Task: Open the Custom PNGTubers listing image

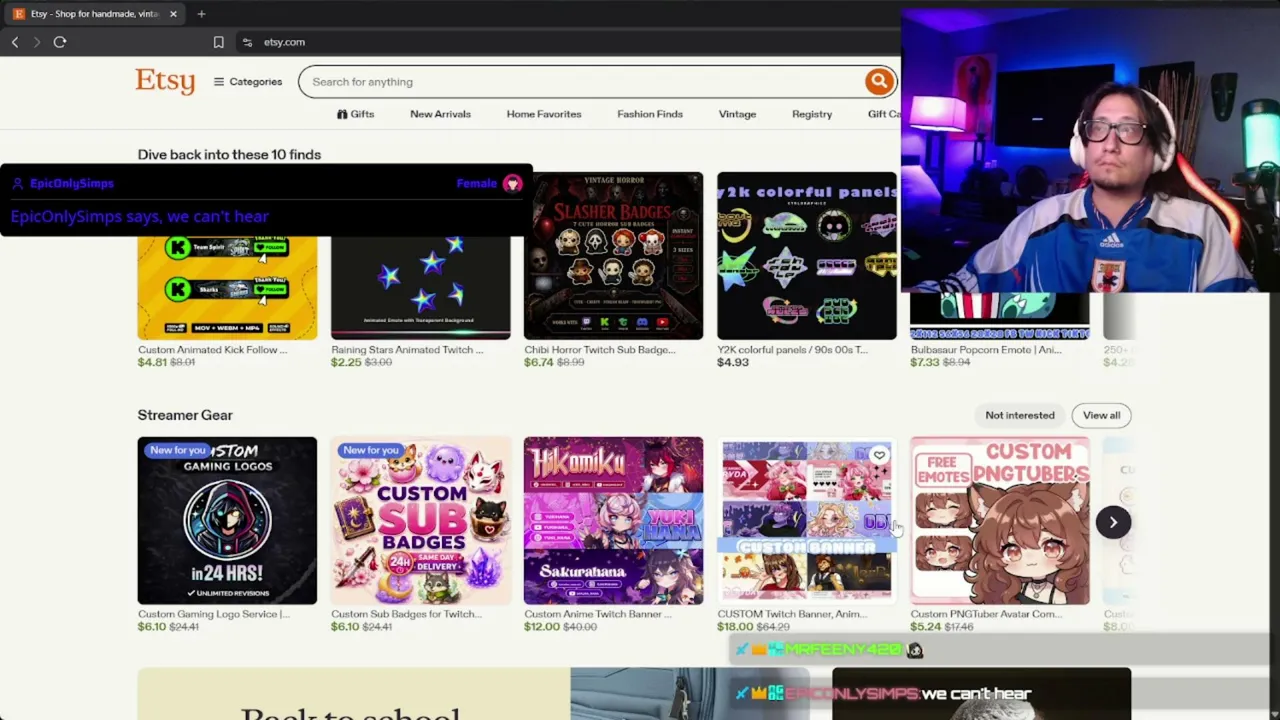Action: [1000, 520]
